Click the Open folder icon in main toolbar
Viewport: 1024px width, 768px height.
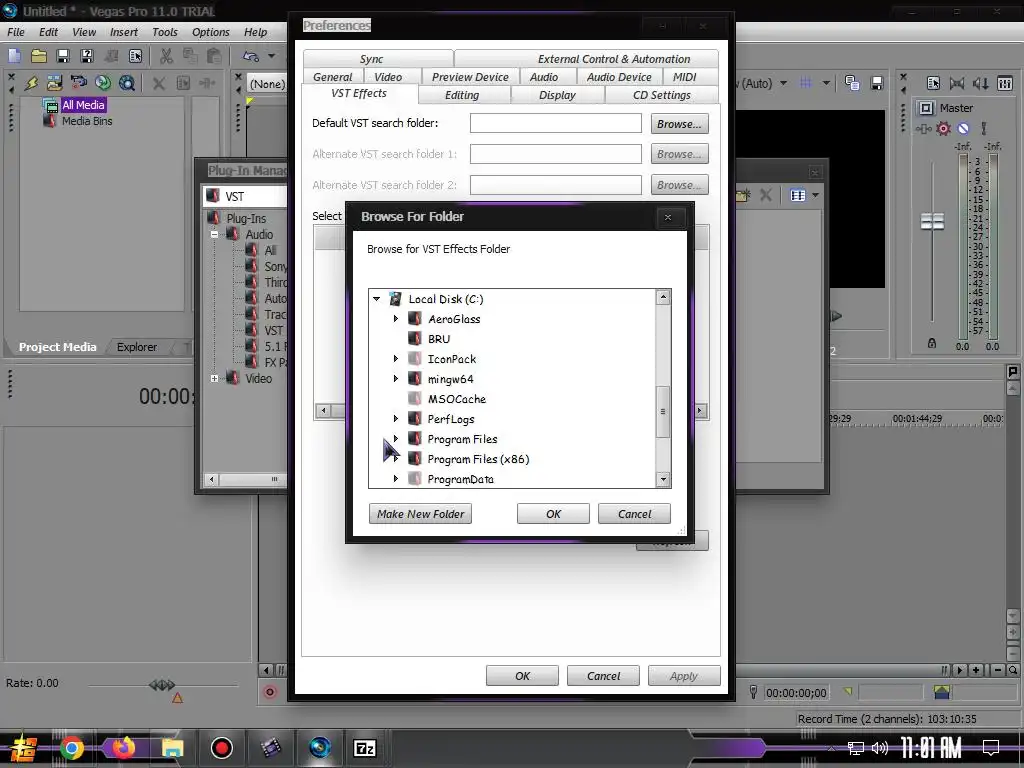tap(39, 56)
